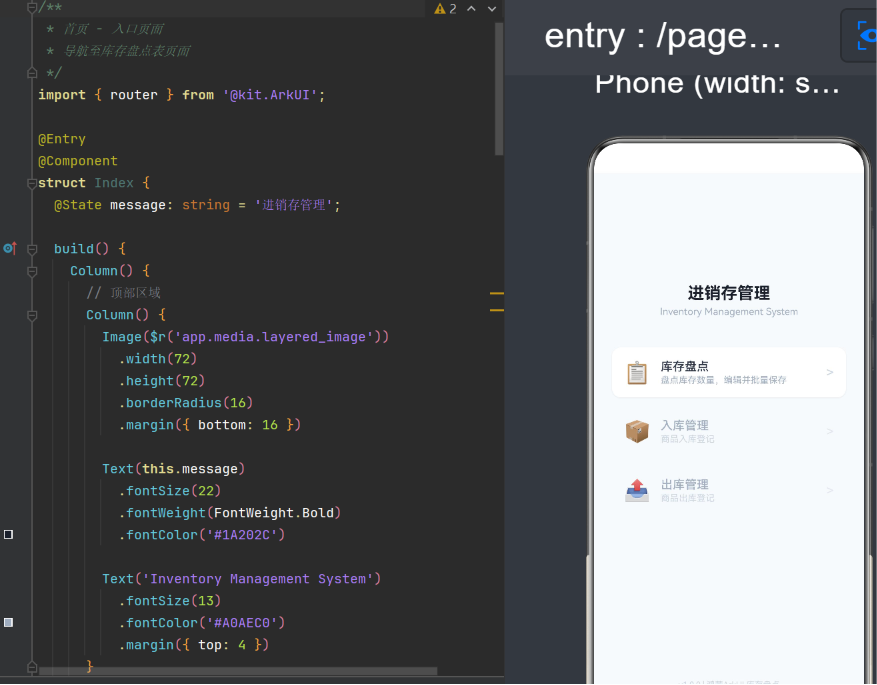877x685 pixels.
Task: Click the Text(this.message) line
Action: pyautogui.click(x=173, y=469)
